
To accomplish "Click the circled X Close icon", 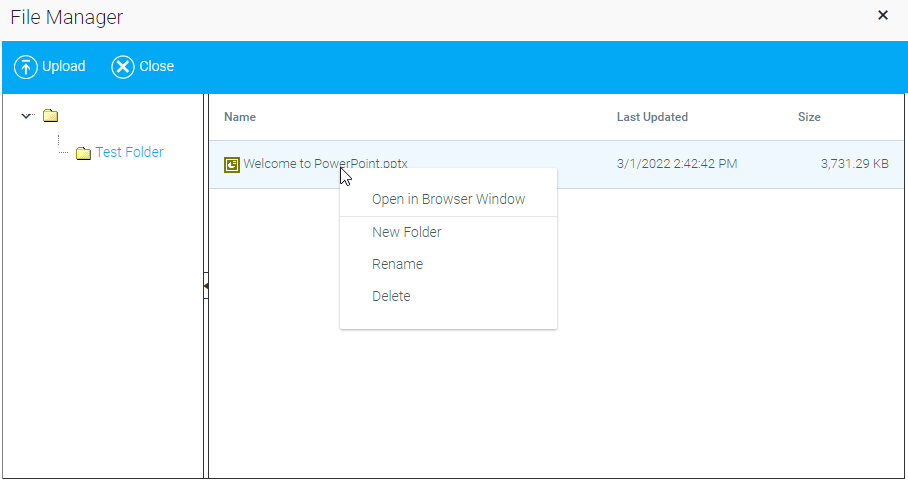I will point(122,67).
